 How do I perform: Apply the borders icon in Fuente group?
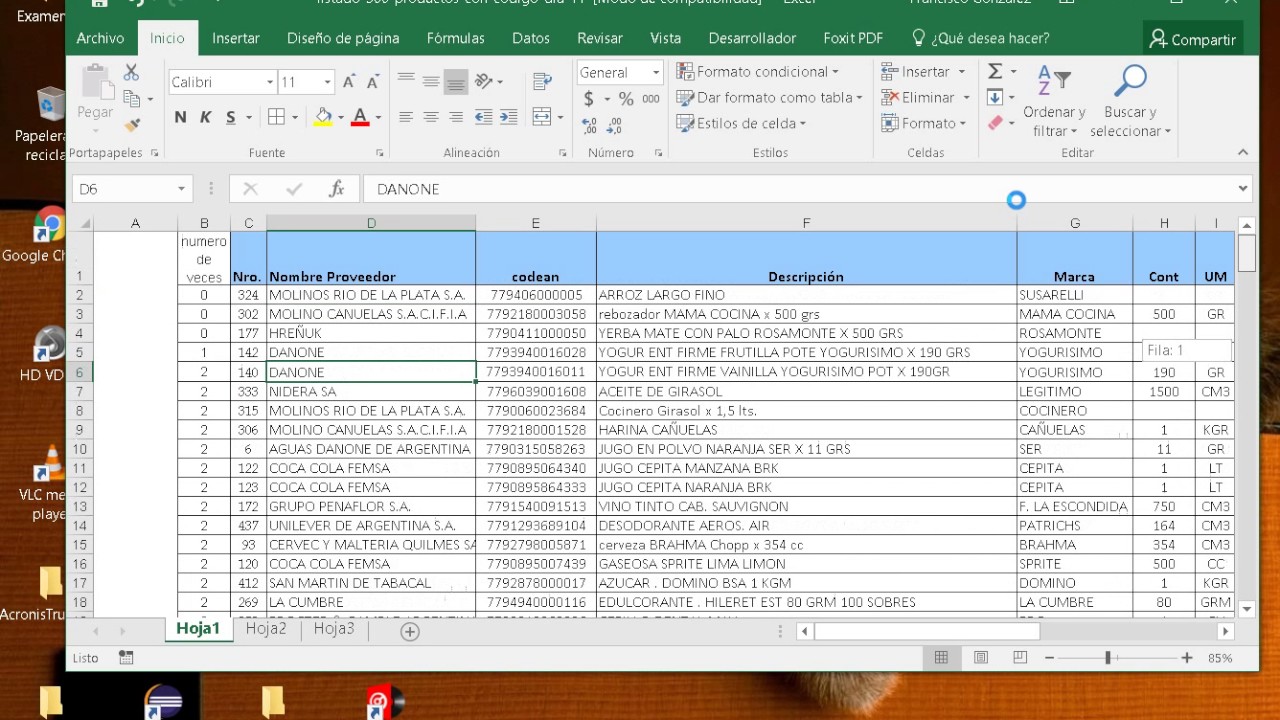(x=277, y=117)
